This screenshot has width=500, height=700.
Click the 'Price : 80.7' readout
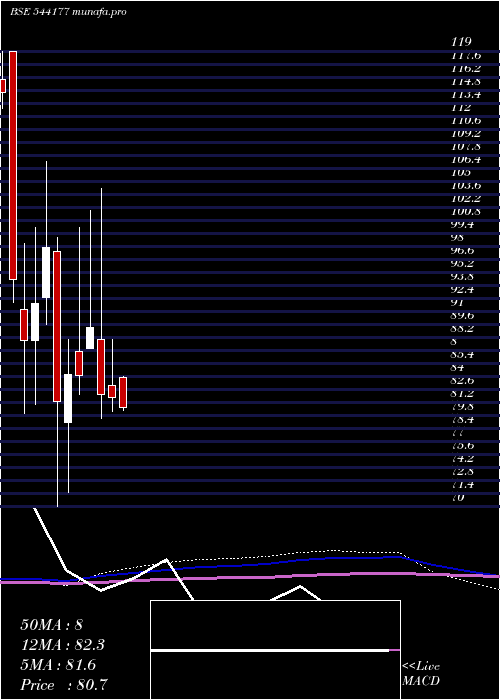tap(64, 684)
